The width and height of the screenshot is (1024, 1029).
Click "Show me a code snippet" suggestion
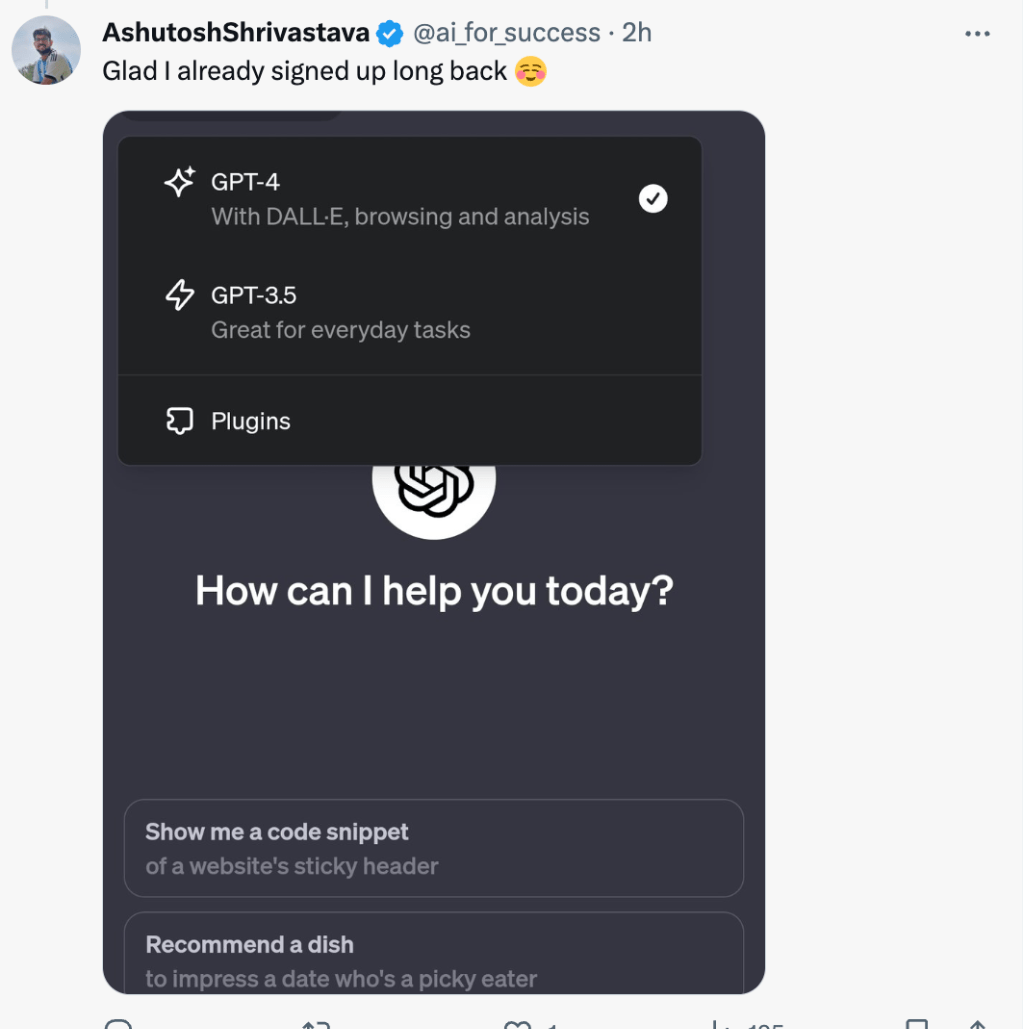click(x=433, y=848)
